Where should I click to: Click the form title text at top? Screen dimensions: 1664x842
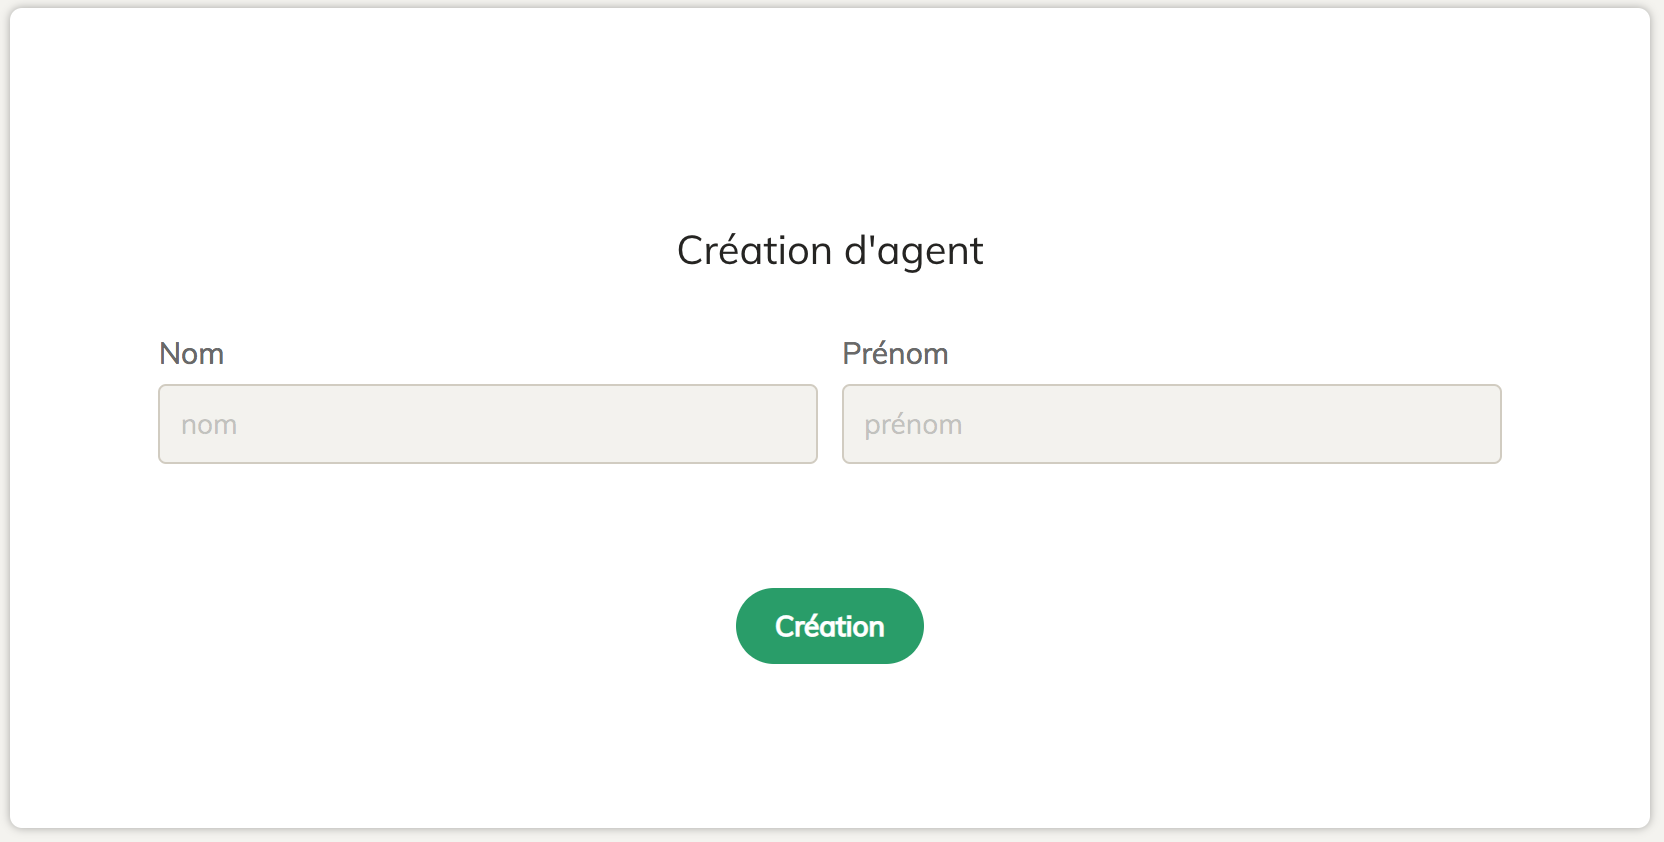(x=830, y=251)
